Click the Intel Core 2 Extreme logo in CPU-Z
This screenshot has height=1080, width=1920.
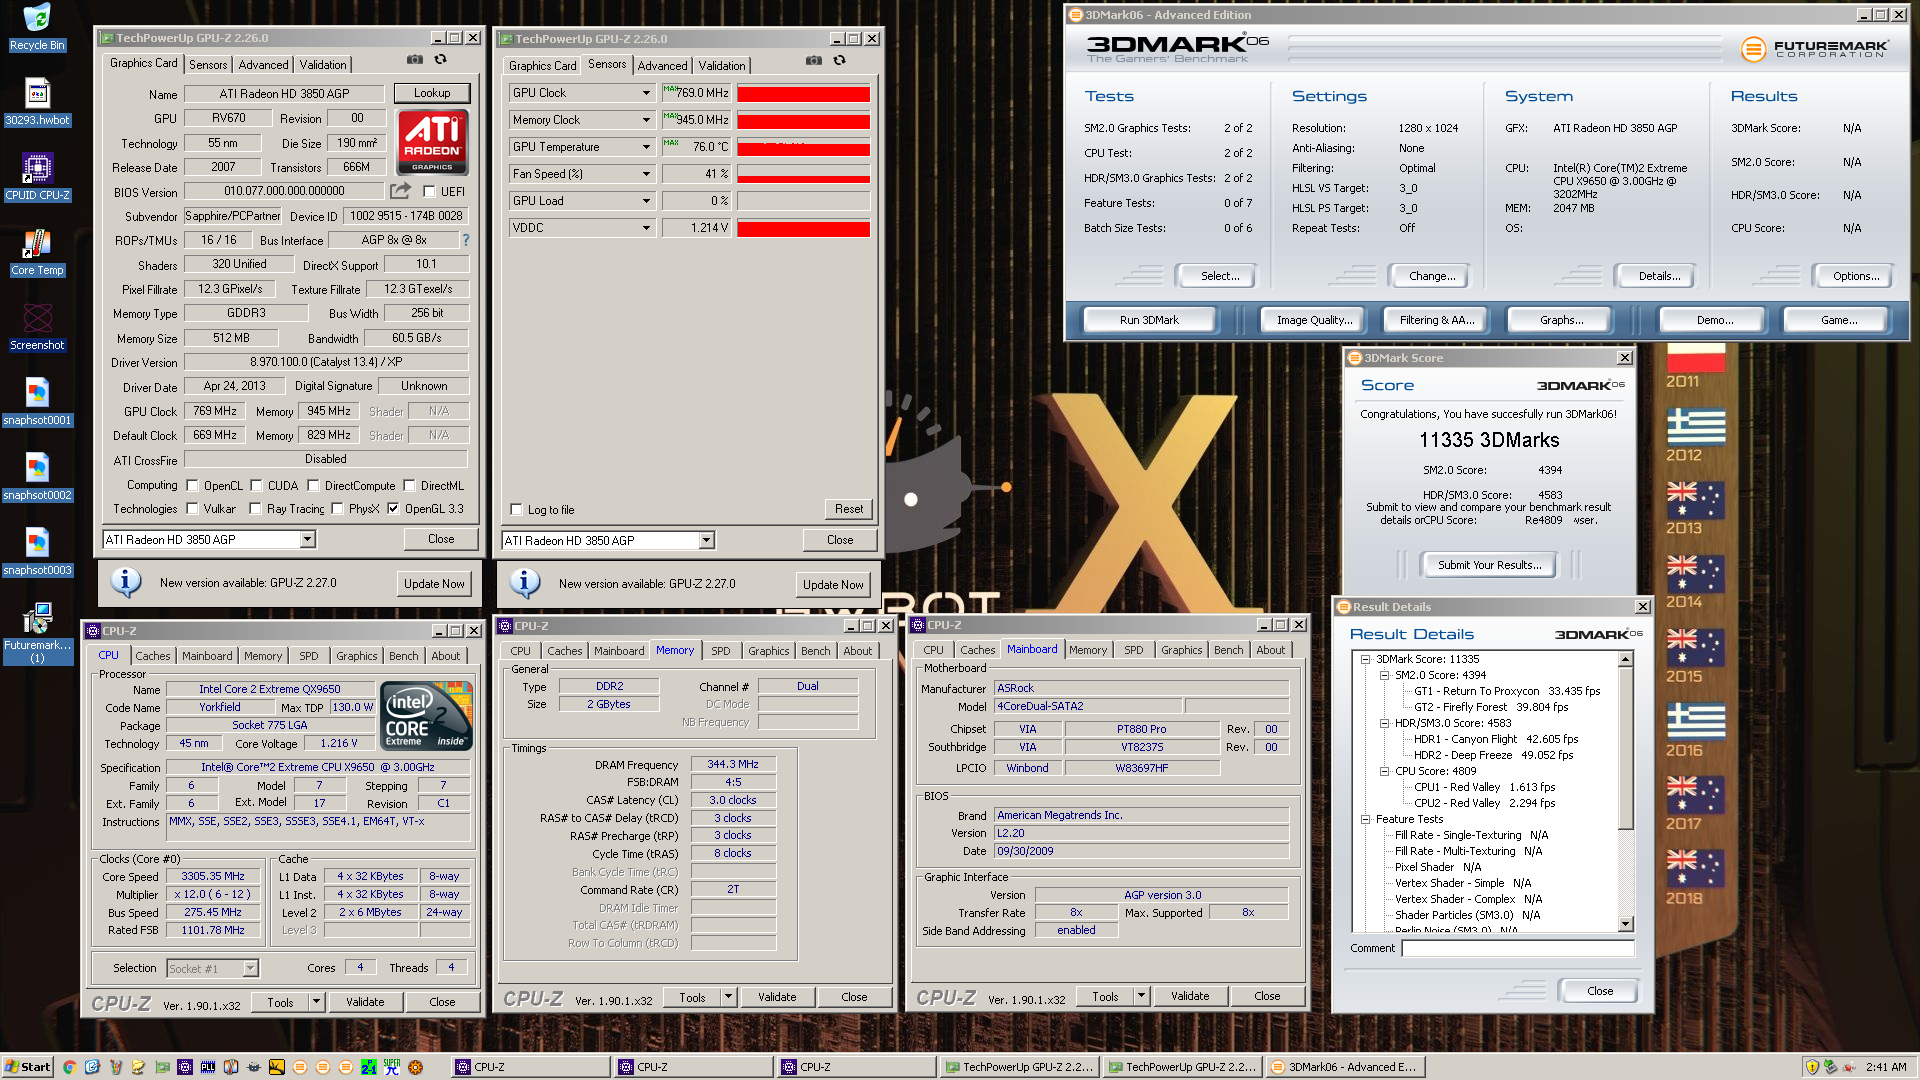pyautogui.click(x=427, y=716)
